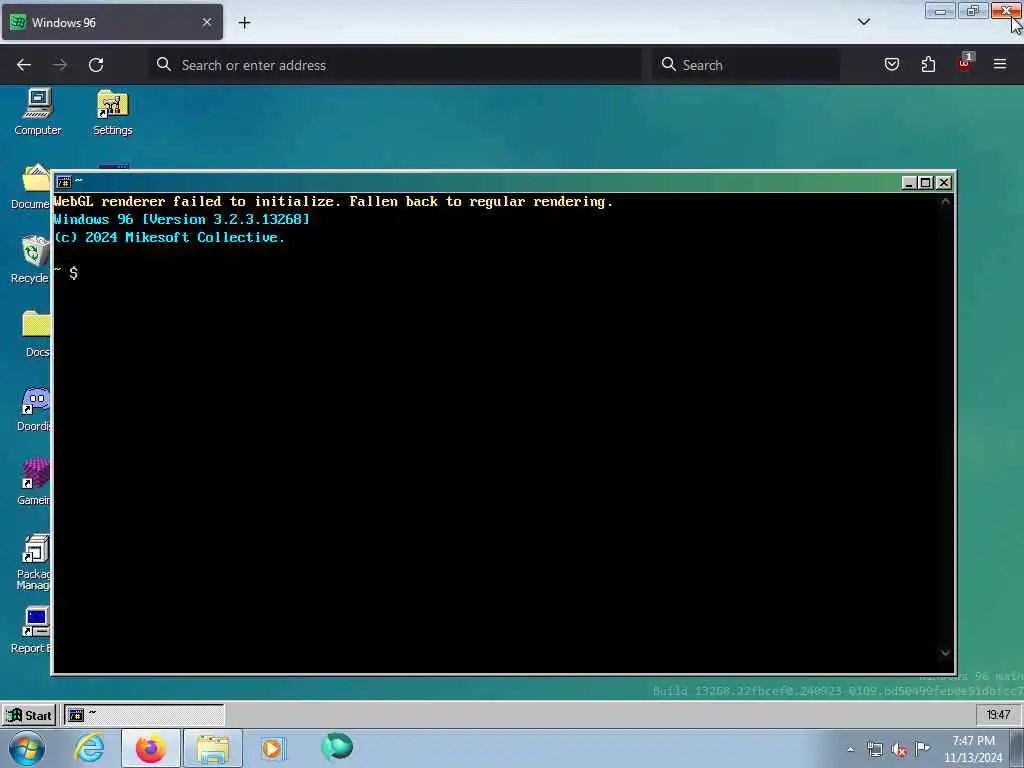Focus the Search or enter address bar
The image size is (1024, 768).
395,65
